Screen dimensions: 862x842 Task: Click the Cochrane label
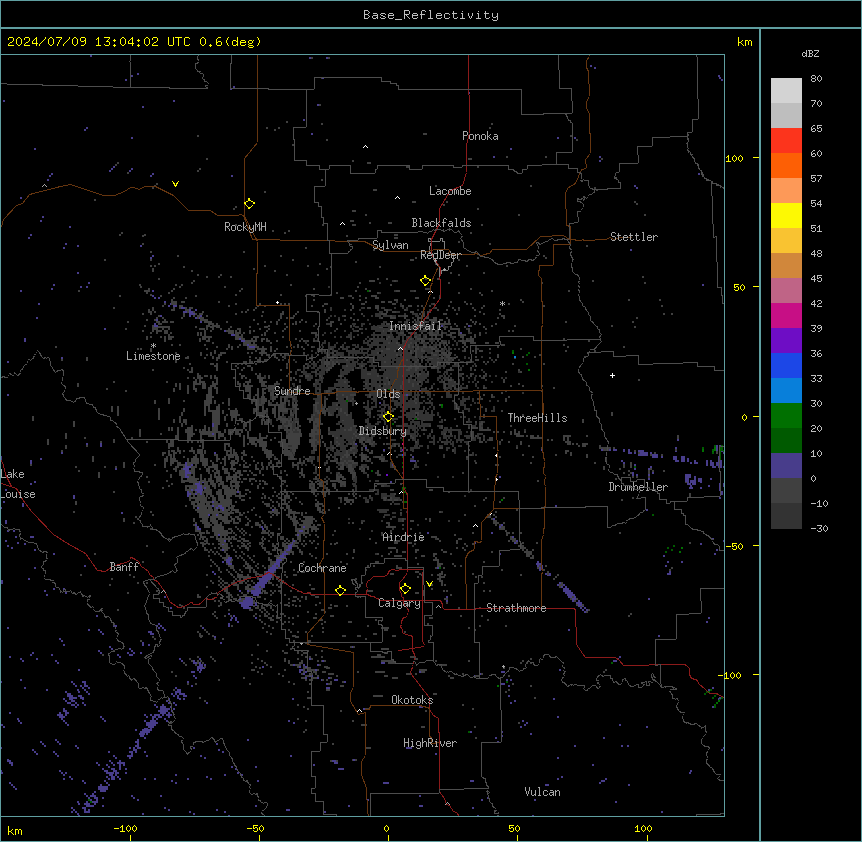[323, 568]
